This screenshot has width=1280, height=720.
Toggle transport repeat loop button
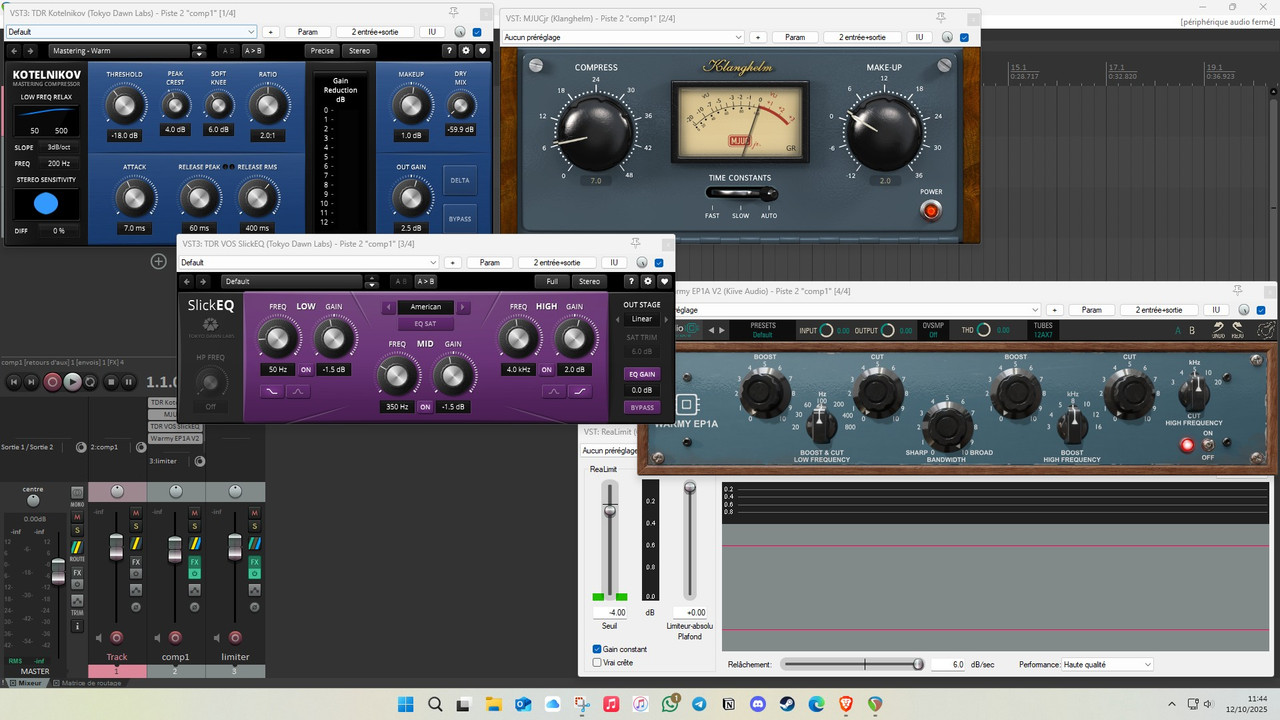pos(91,381)
